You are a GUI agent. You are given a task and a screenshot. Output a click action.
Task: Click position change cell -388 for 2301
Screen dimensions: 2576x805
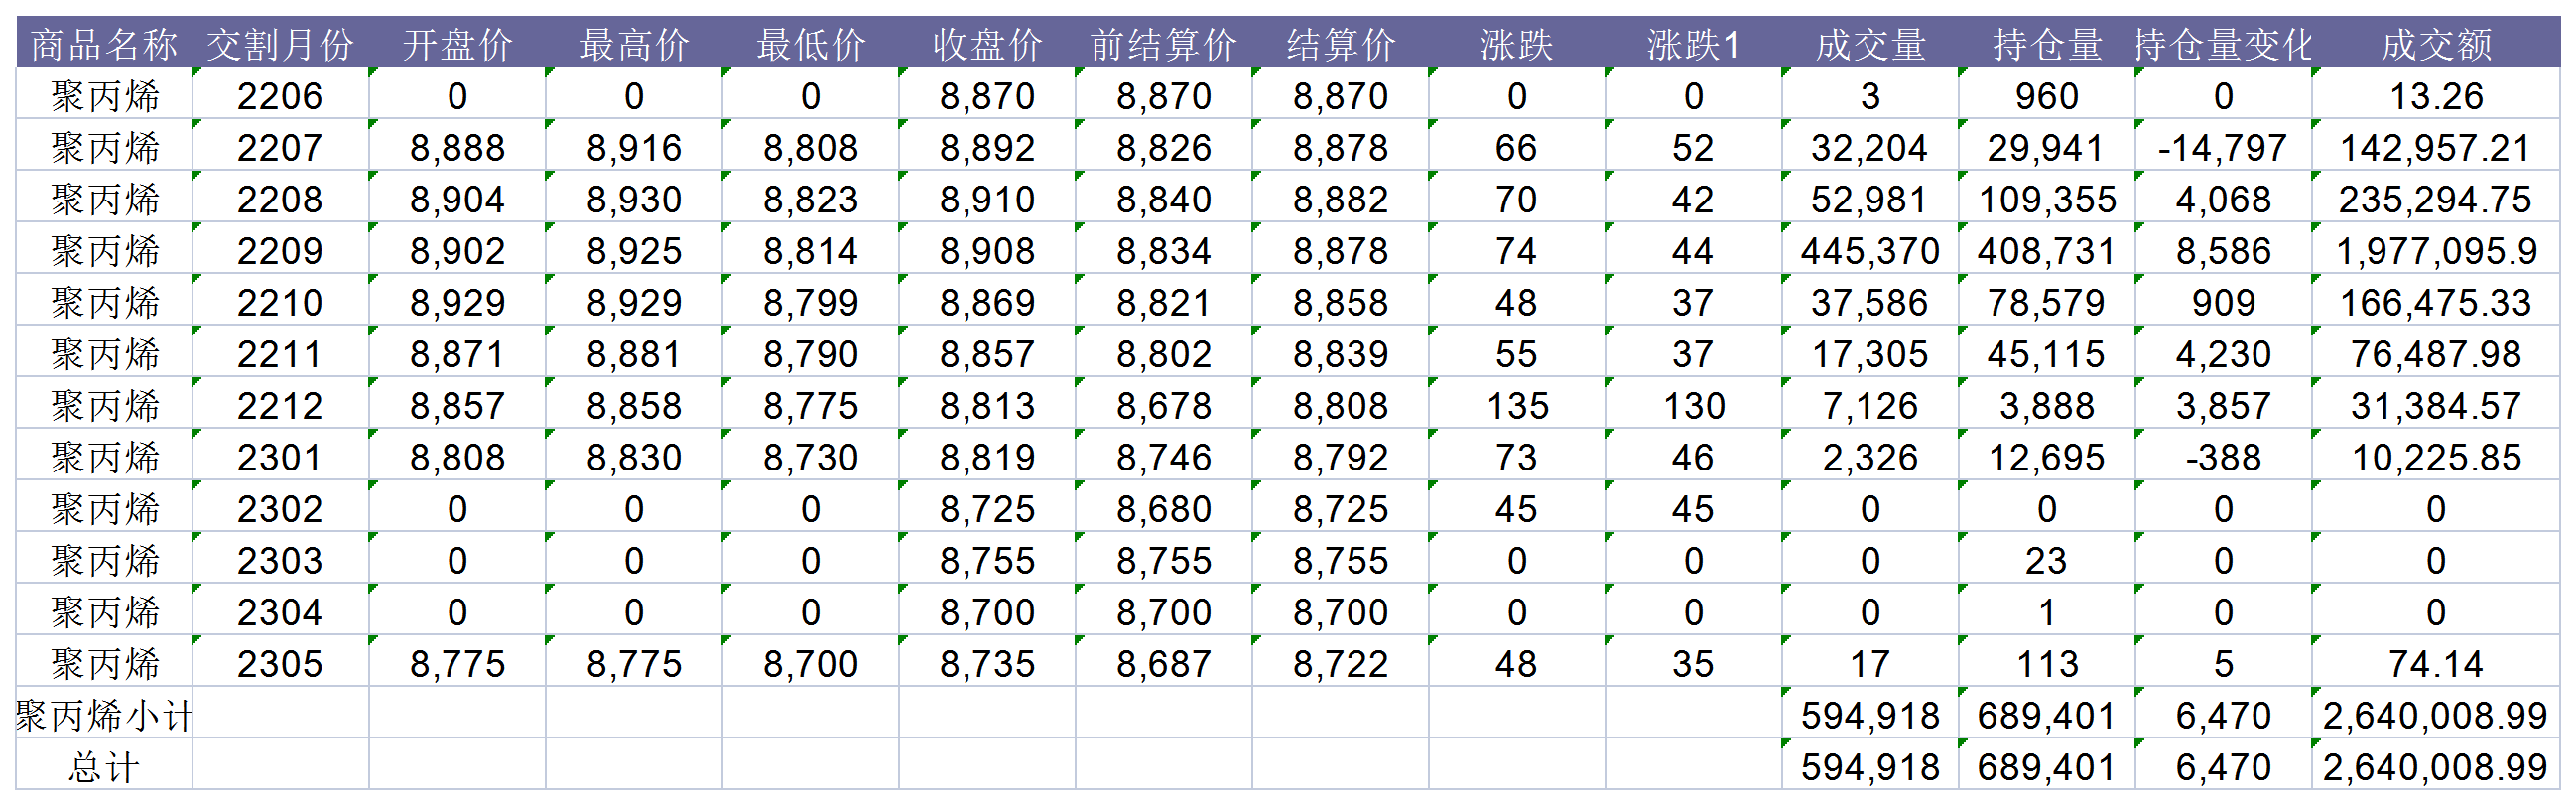(2222, 458)
